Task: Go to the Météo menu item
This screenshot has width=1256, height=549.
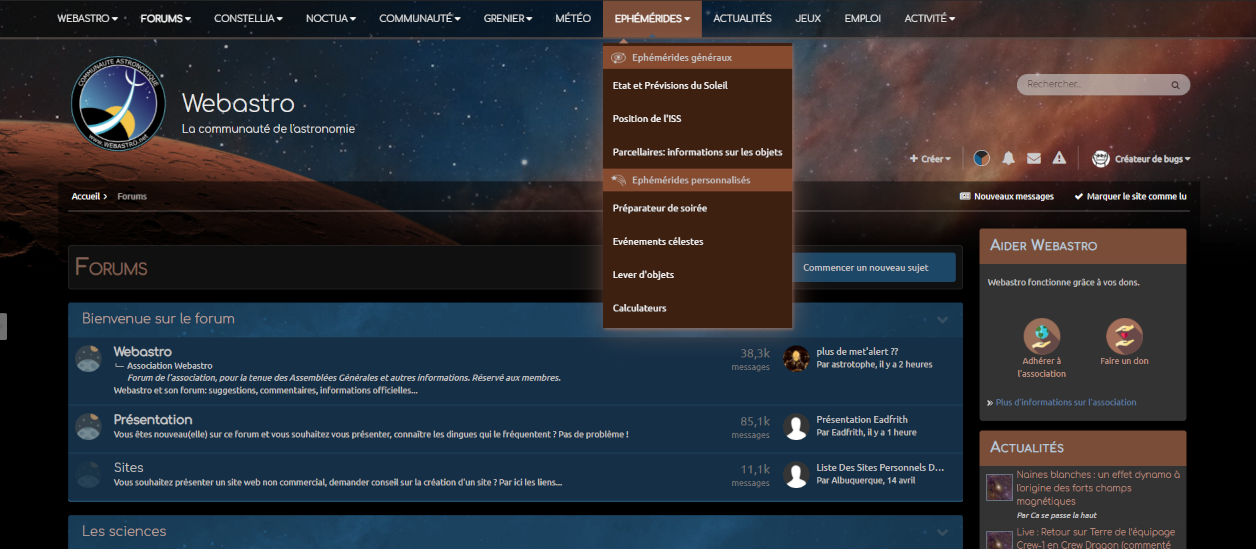Action: click(573, 18)
